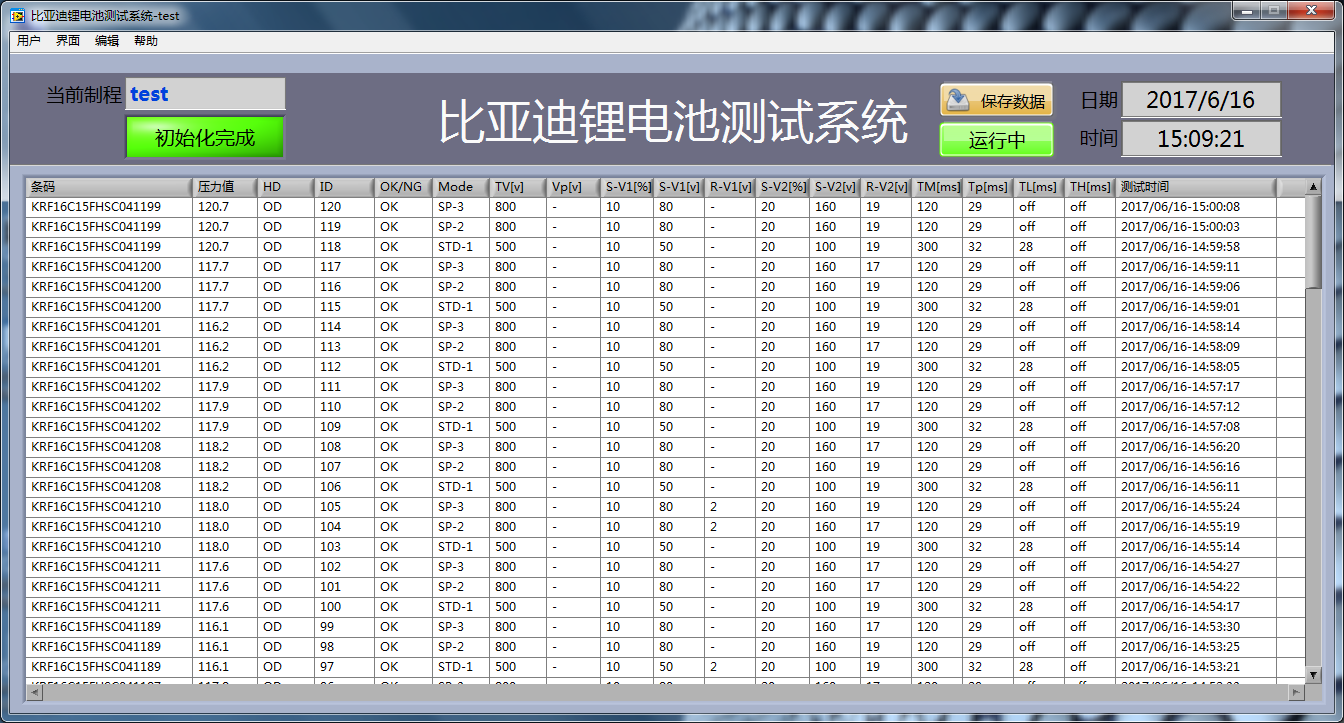Screen dimensions: 1344x723
Task: Click the save data disk icon
Action: (959, 100)
